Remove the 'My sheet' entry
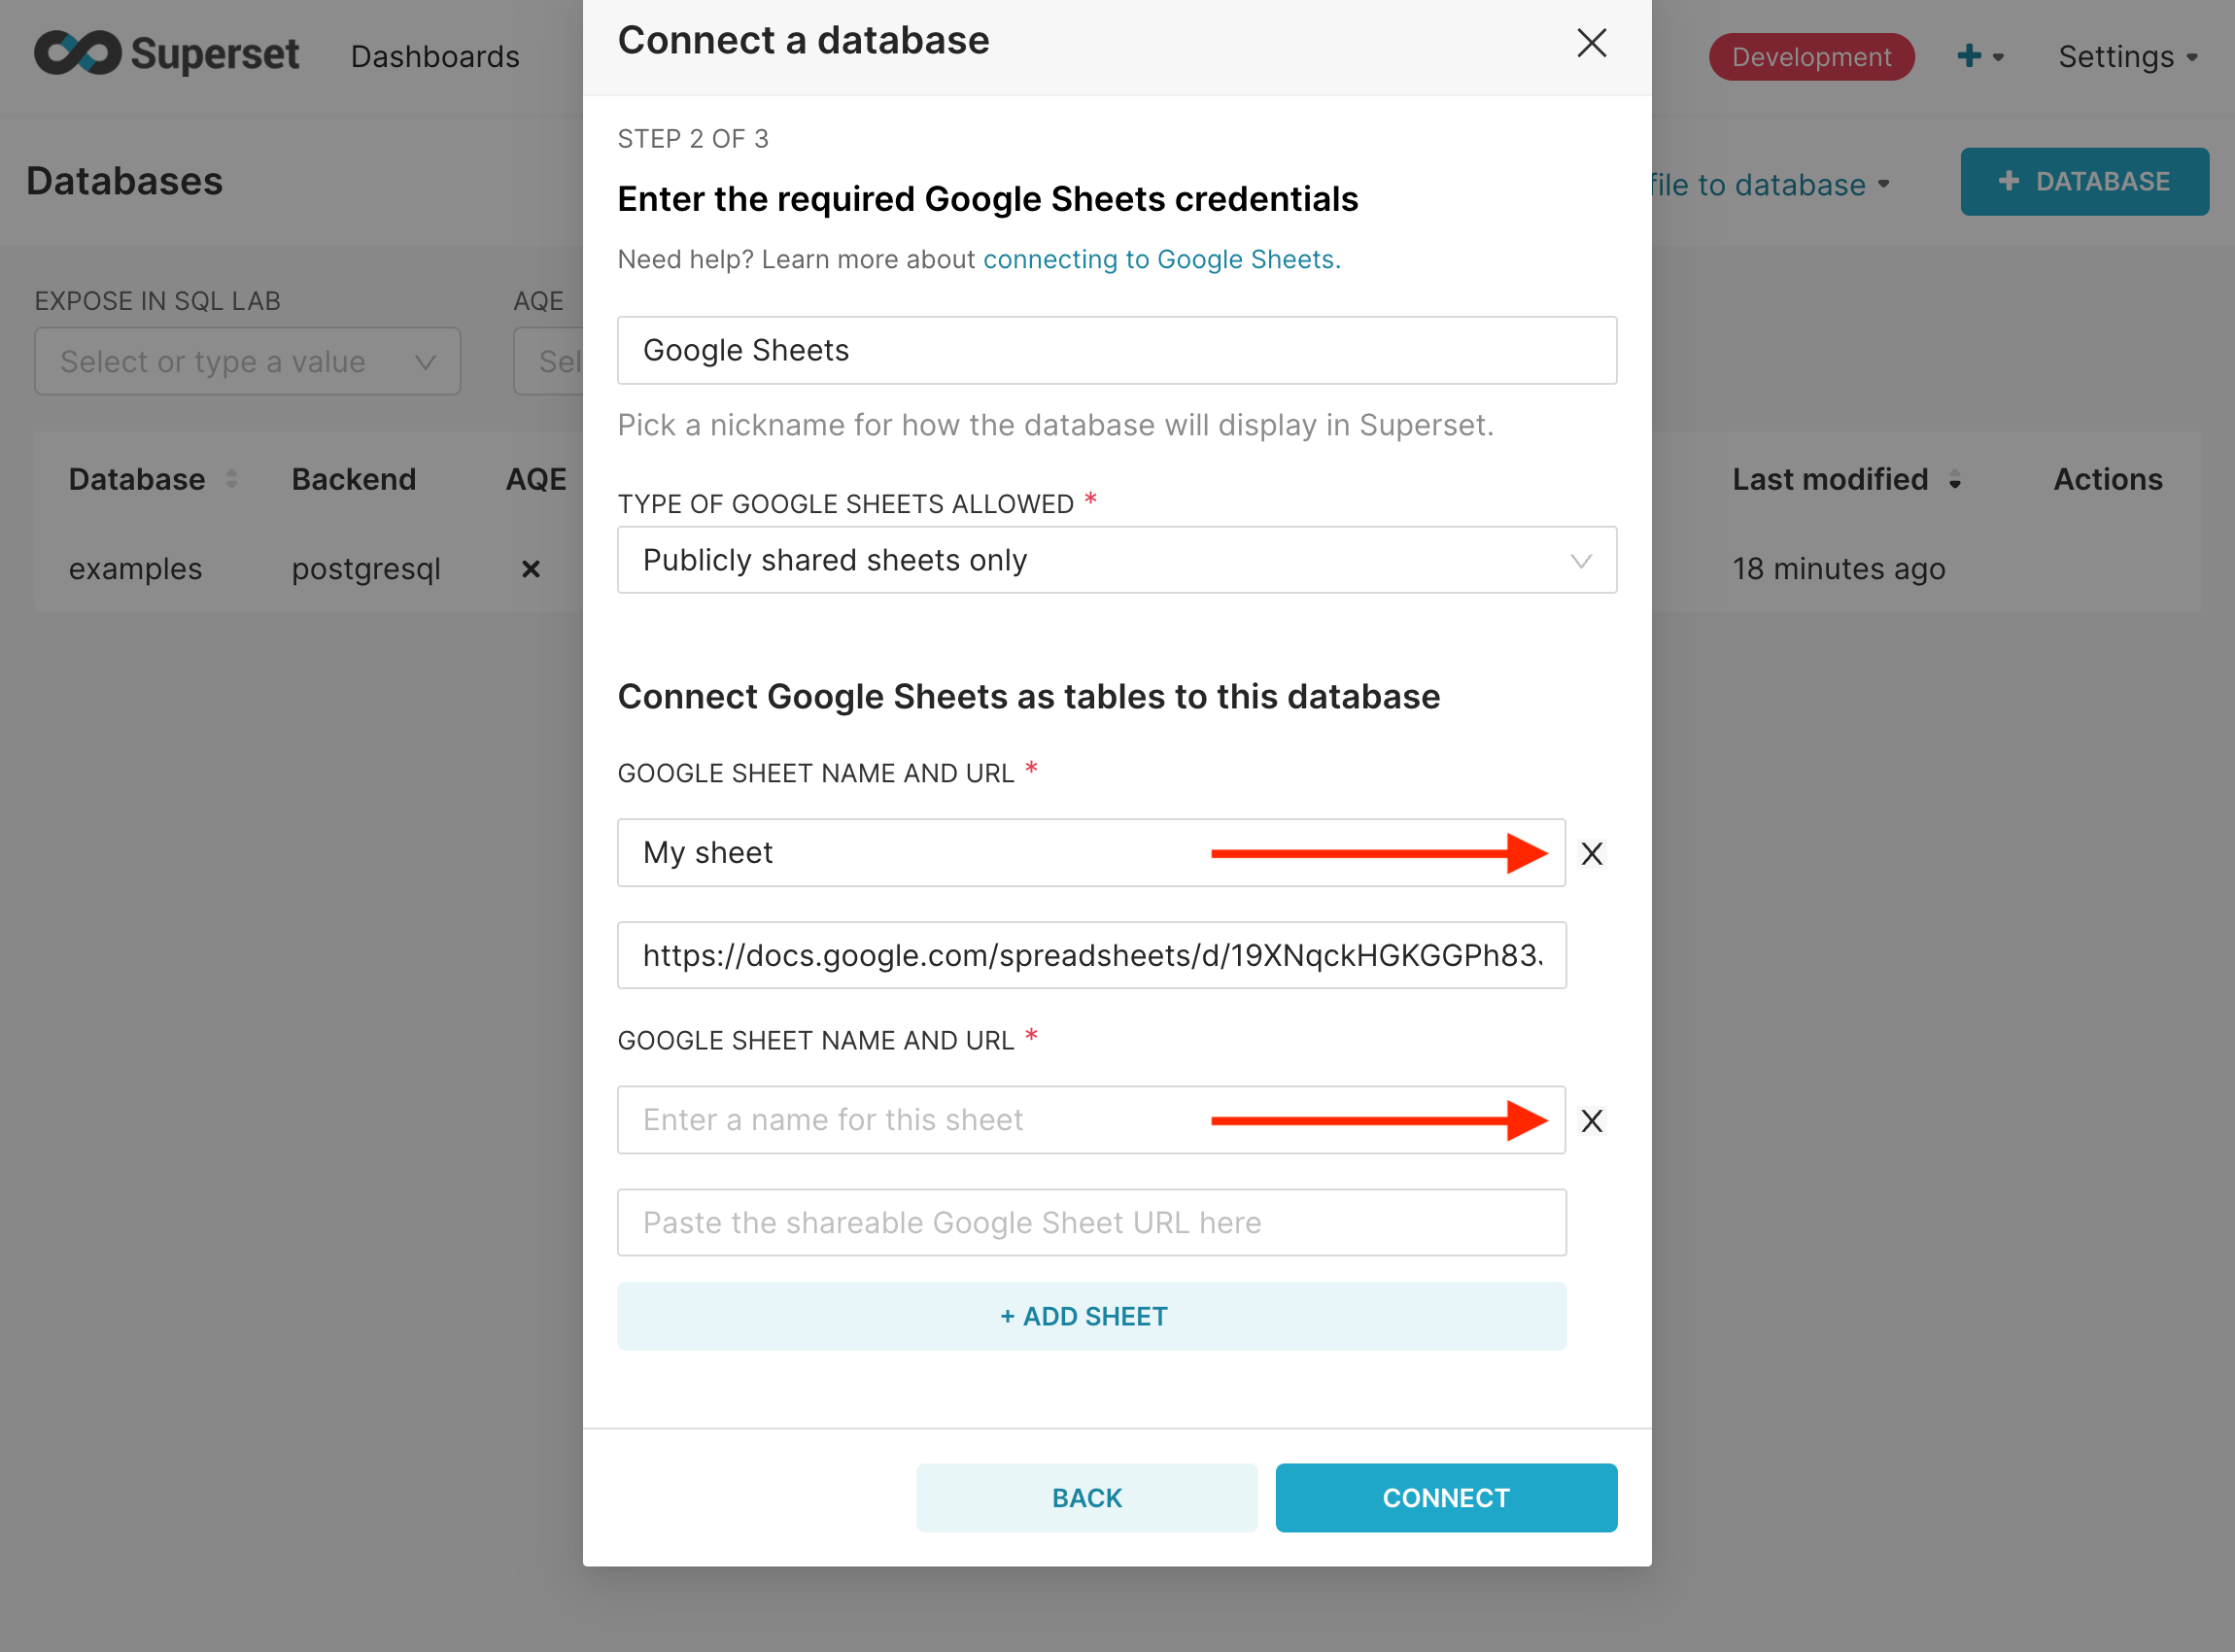Screen dimensions: 2235x1652 [1591, 853]
